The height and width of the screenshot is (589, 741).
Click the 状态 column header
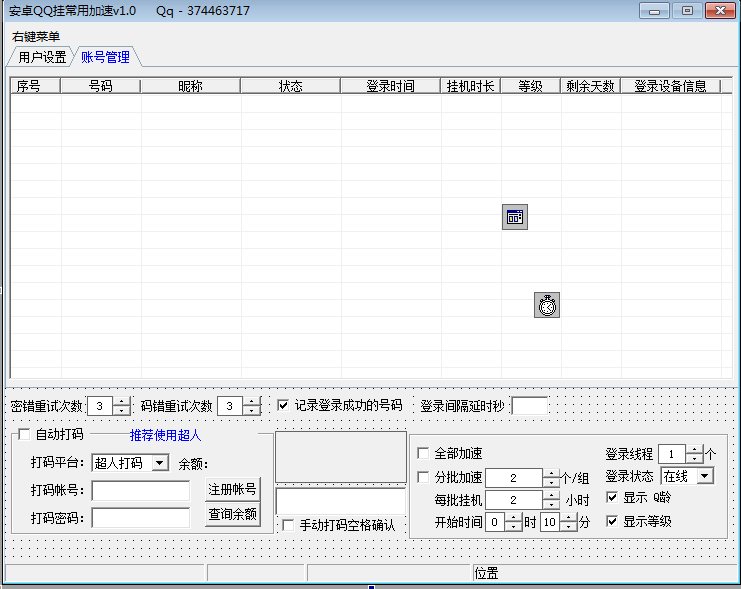[x=290, y=87]
